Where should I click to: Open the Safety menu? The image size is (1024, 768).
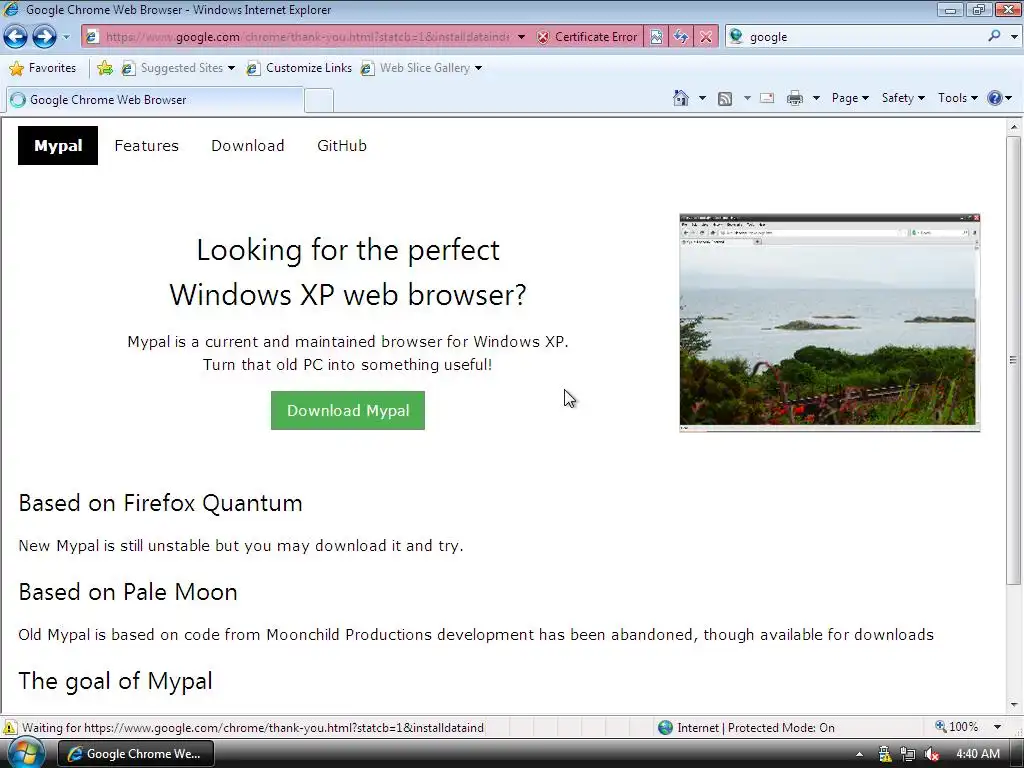tap(903, 98)
